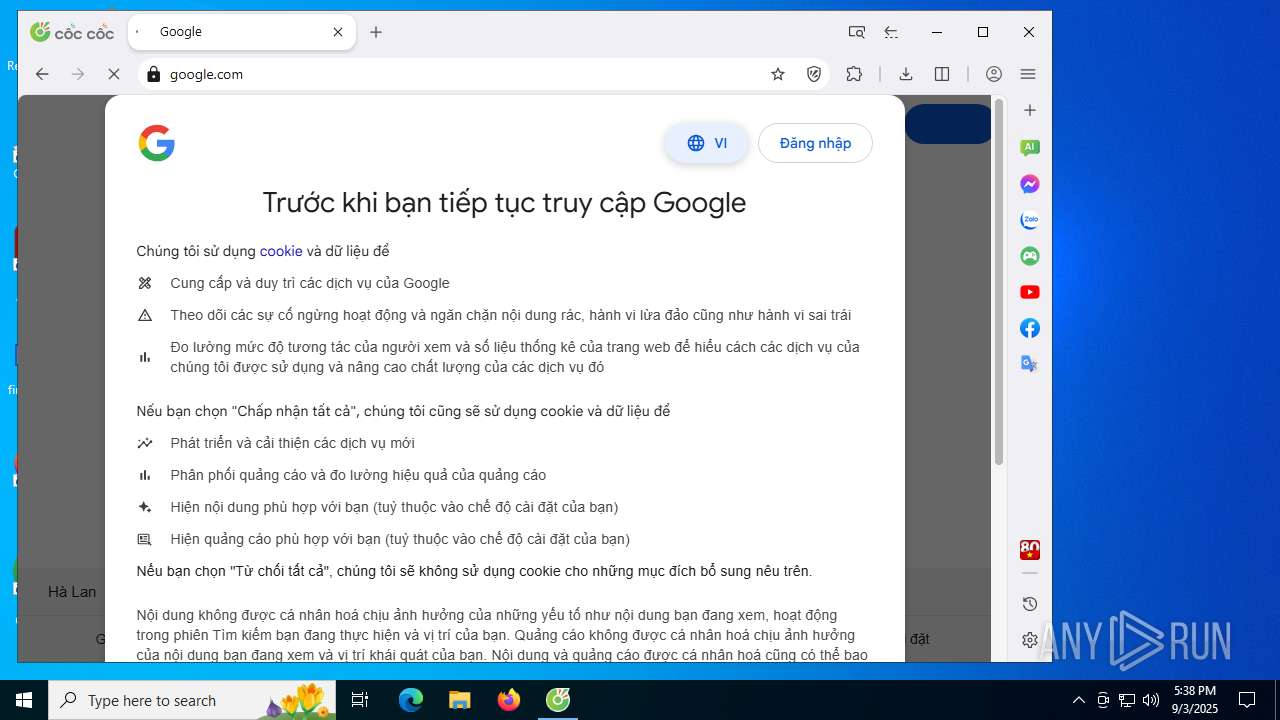Image resolution: width=1280 pixels, height=720 pixels.
Task: Click the Cốc Cốc taskbar icon
Action: tap(558, 700)
